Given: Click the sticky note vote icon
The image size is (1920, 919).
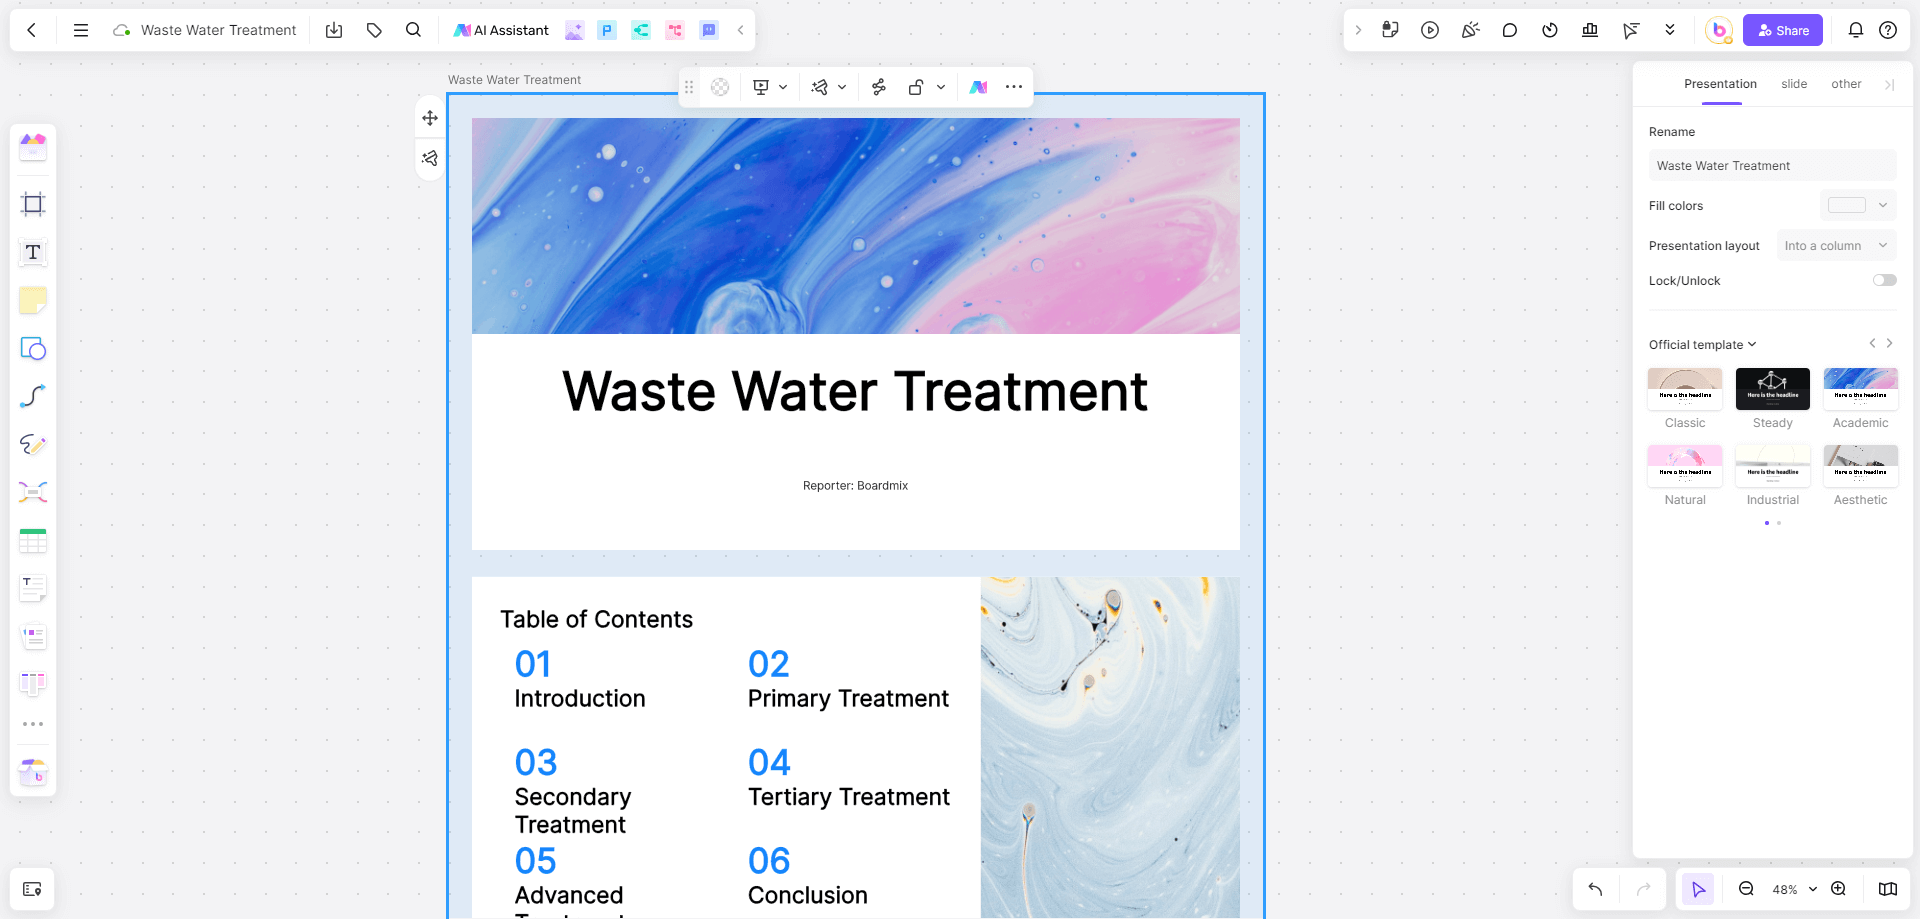Looking at the screenshot, I should click(1390, 30).
